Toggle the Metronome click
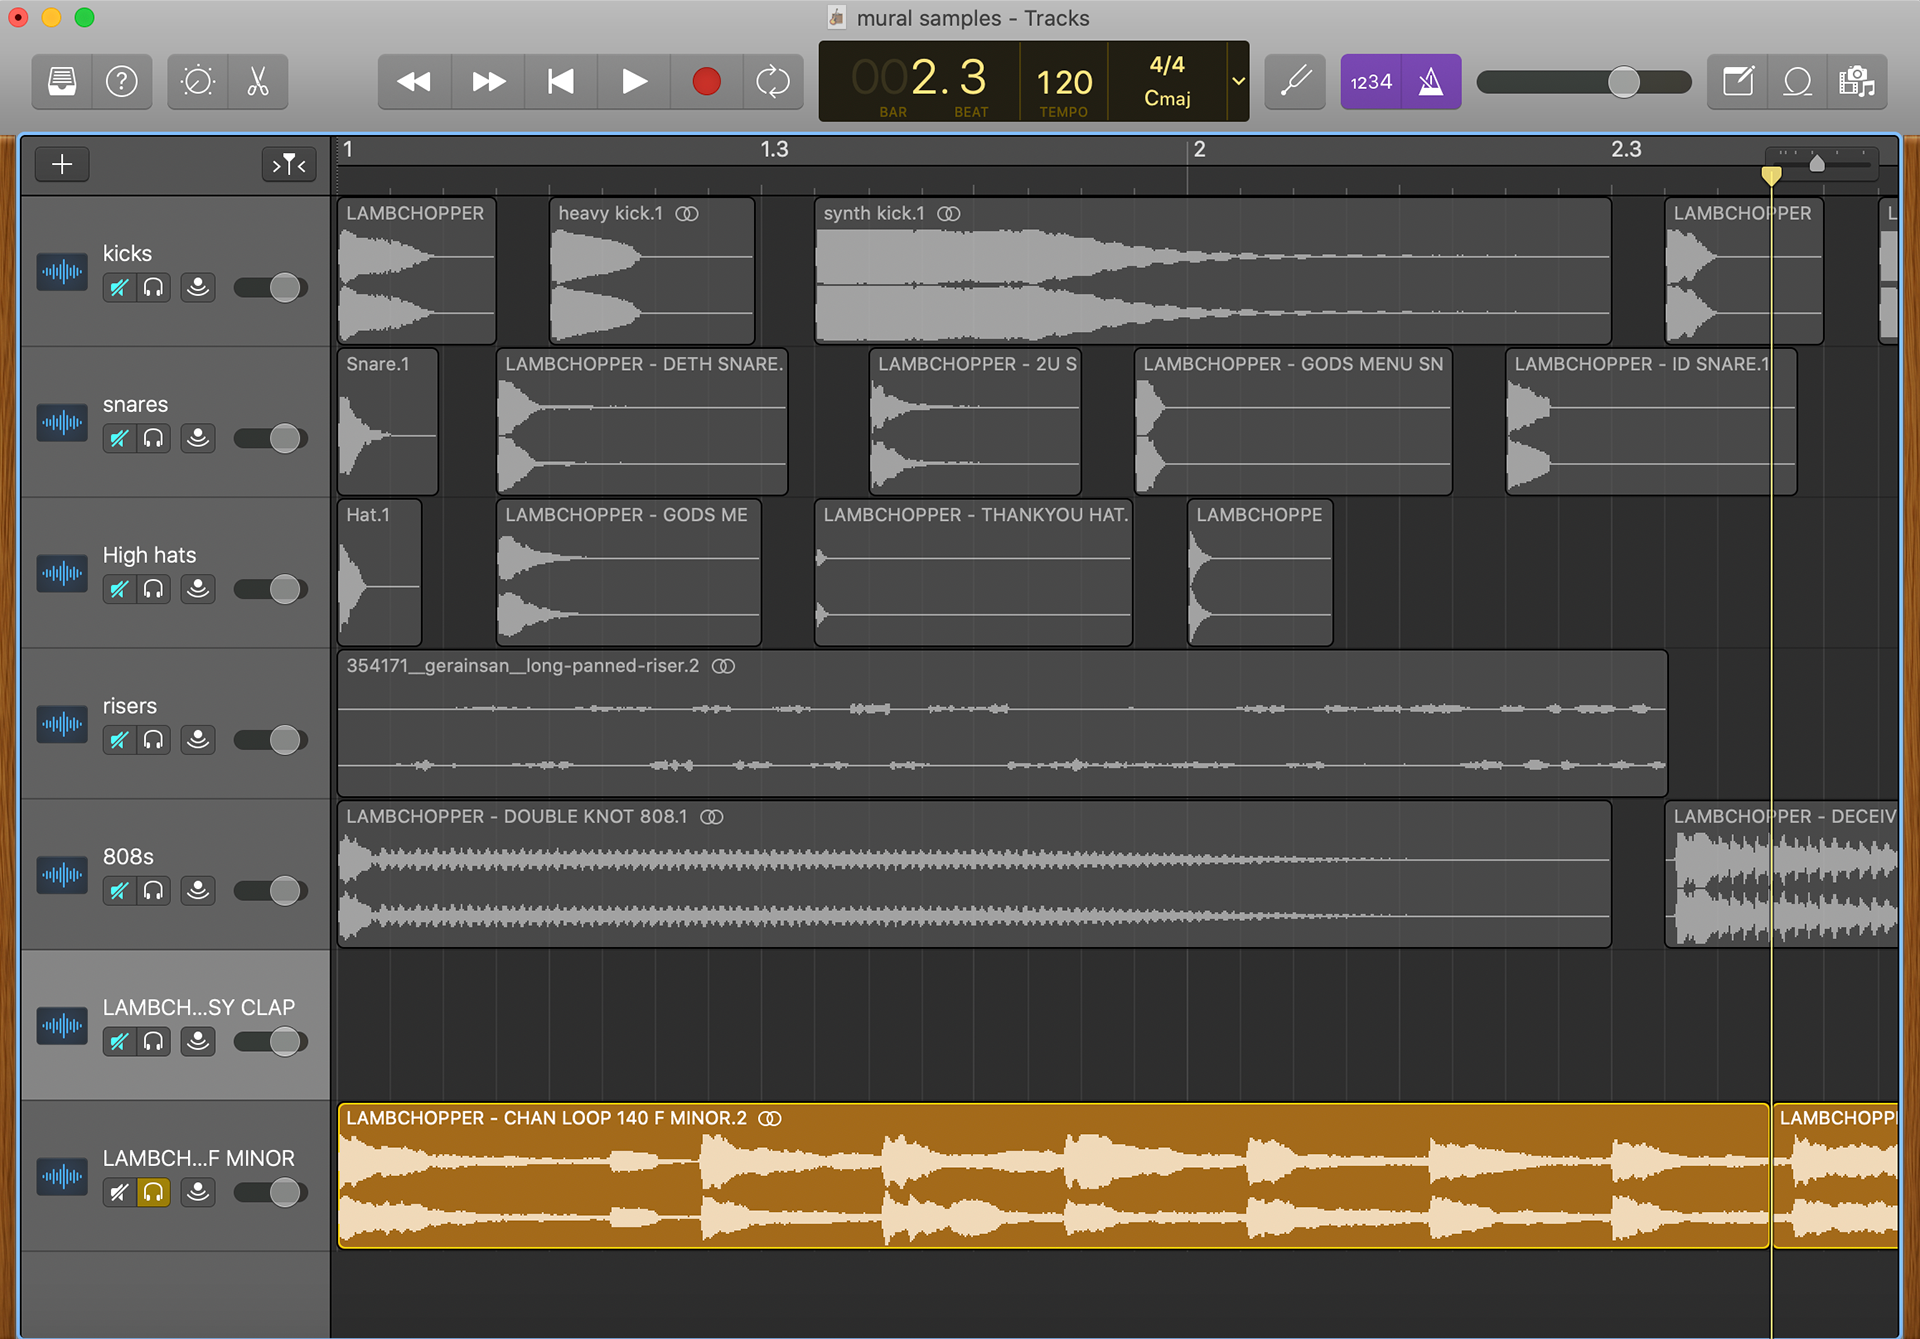 coord(1431,81)
